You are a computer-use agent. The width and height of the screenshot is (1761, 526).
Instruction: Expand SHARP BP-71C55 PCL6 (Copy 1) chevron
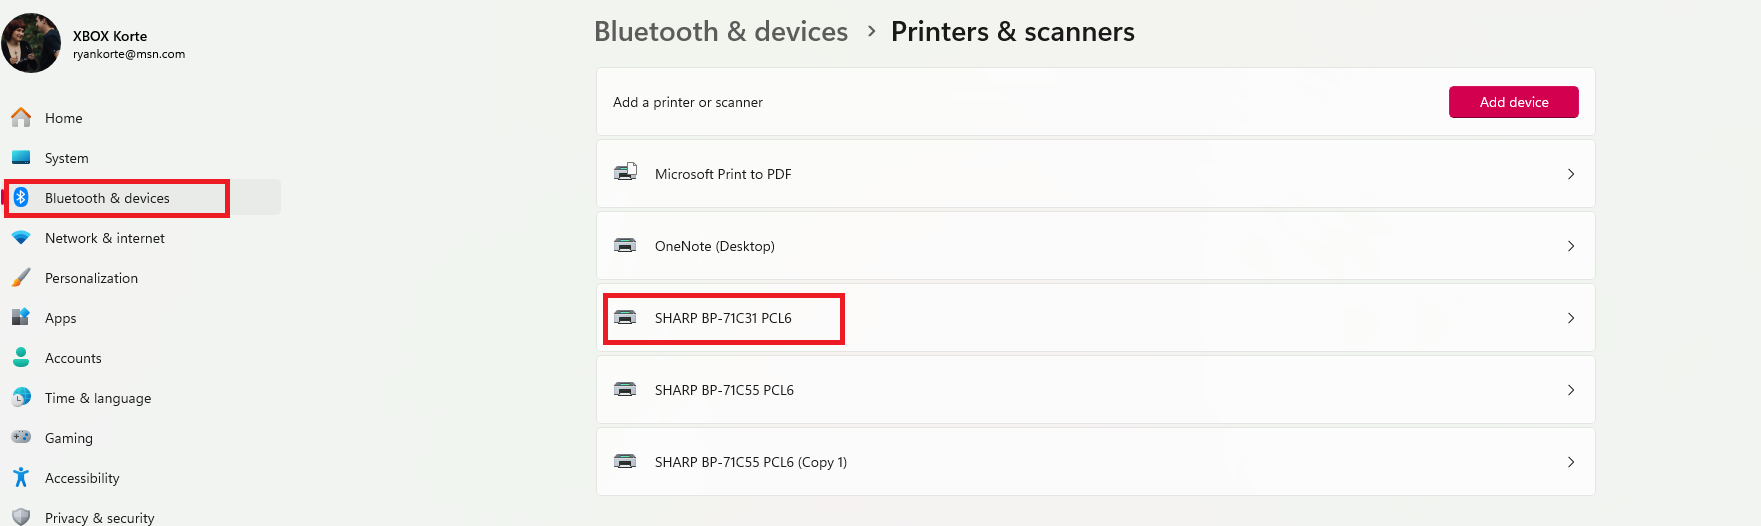(x=1571, y=462)
